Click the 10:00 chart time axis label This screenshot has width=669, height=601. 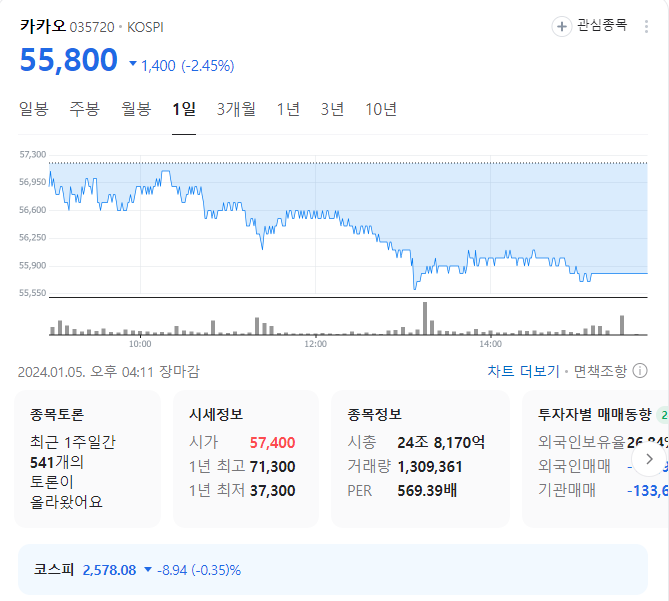pyautogui.click(x=140, y=344)
